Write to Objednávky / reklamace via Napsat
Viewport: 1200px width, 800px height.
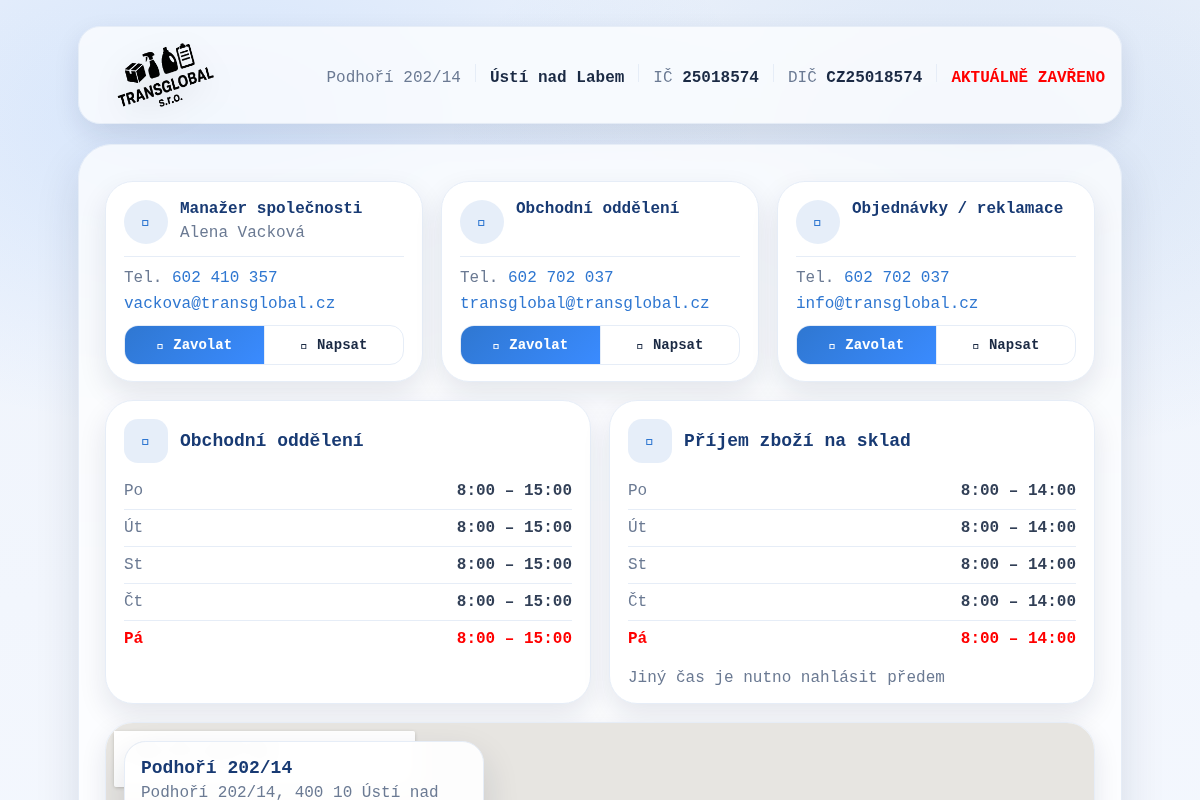pyautogui.click(x=1006, y=345)
